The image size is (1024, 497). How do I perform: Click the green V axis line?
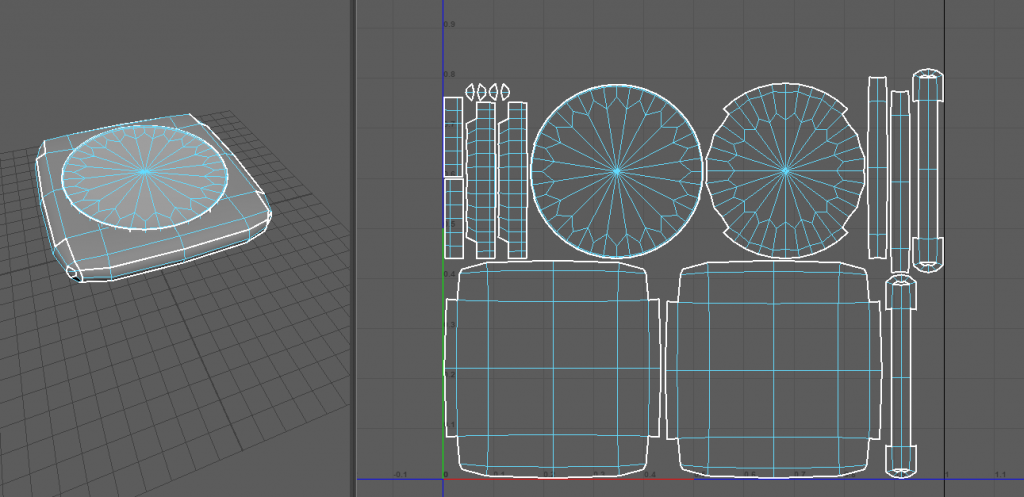[x=444, y=350]
